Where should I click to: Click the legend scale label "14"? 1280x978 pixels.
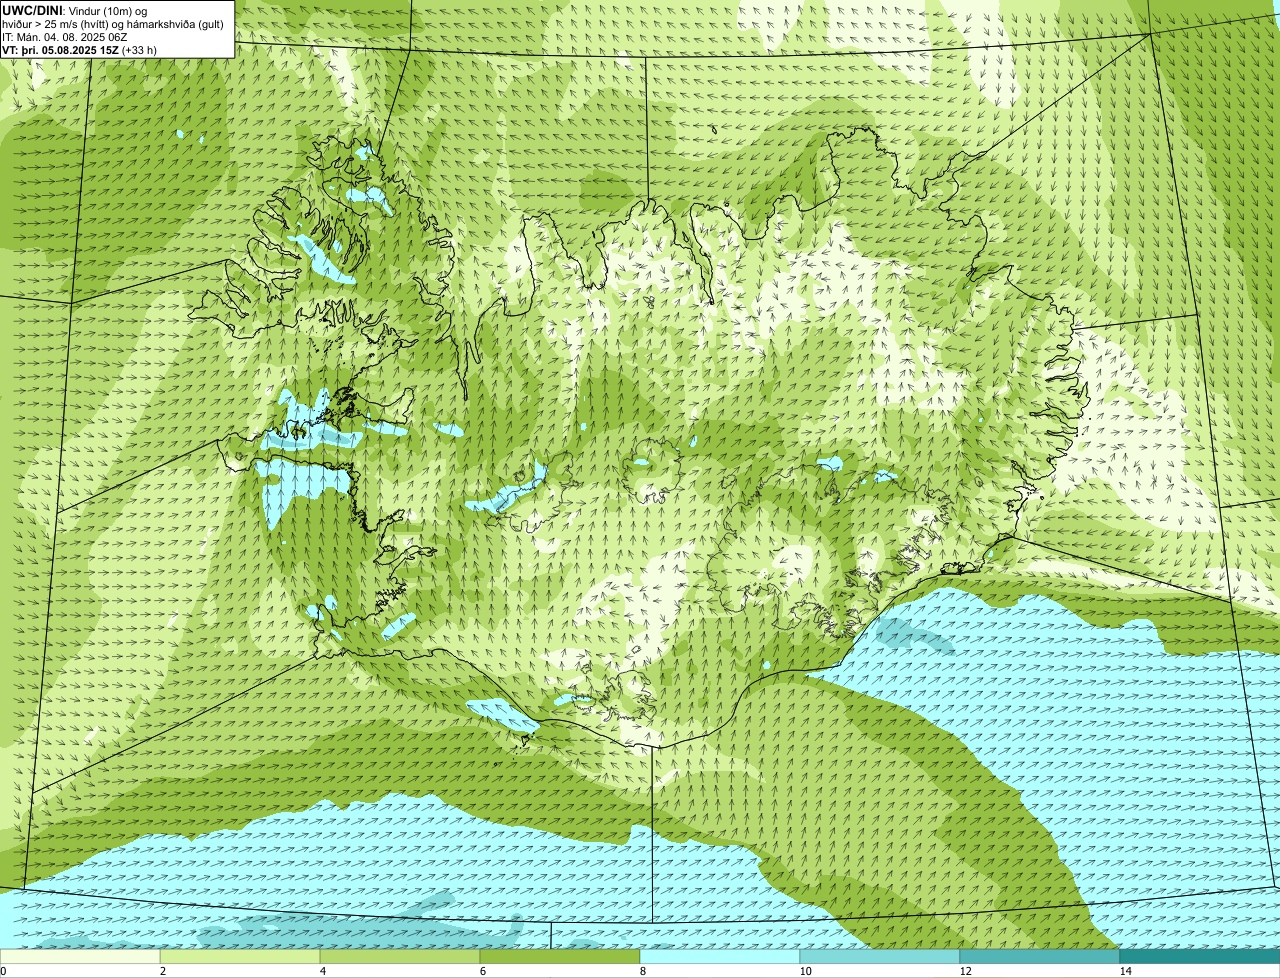[1125, 971]
